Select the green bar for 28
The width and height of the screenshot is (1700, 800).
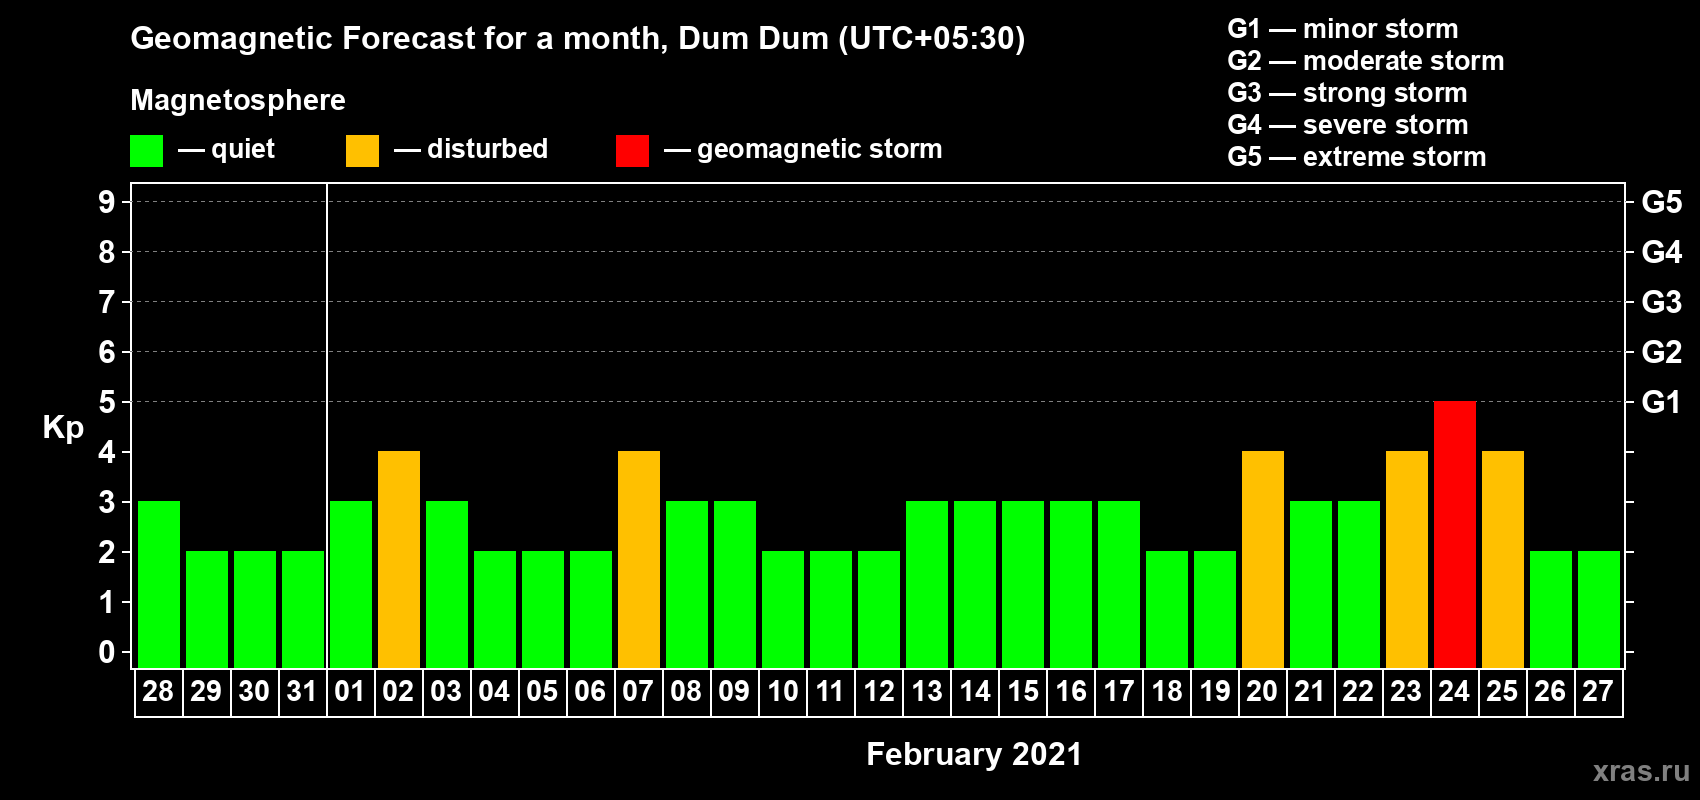pos(159,584)
